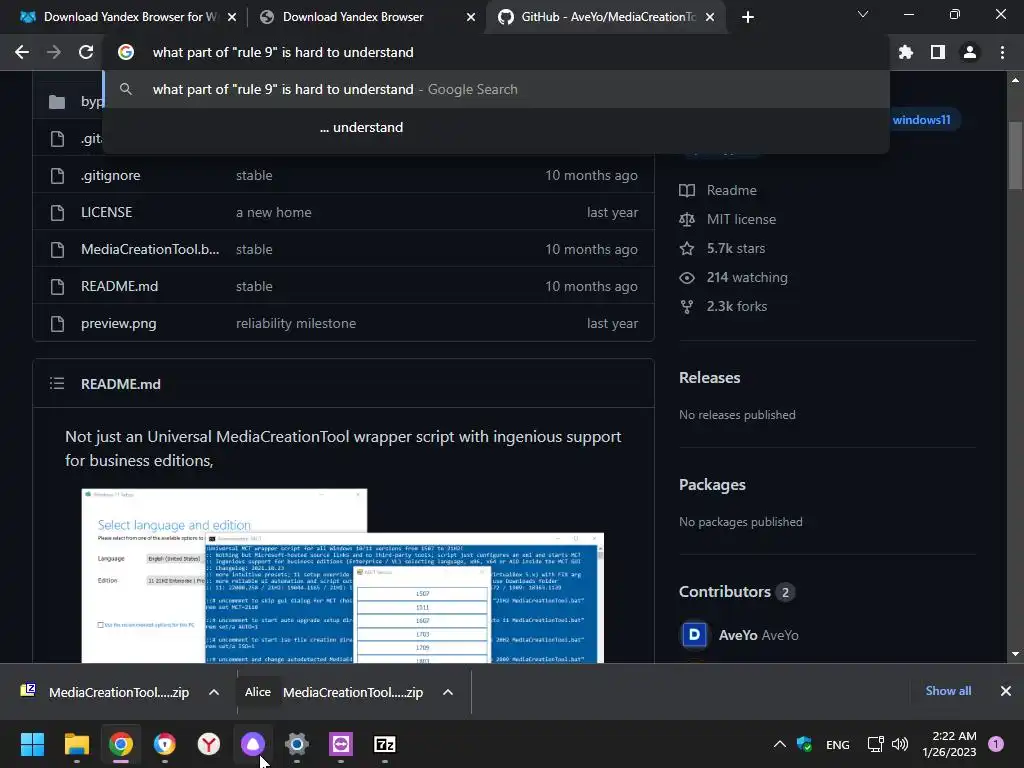Open the notification count badge
Image resolution: width=1024 pixels, height=768 pixels.
click(x=996, y=744)
